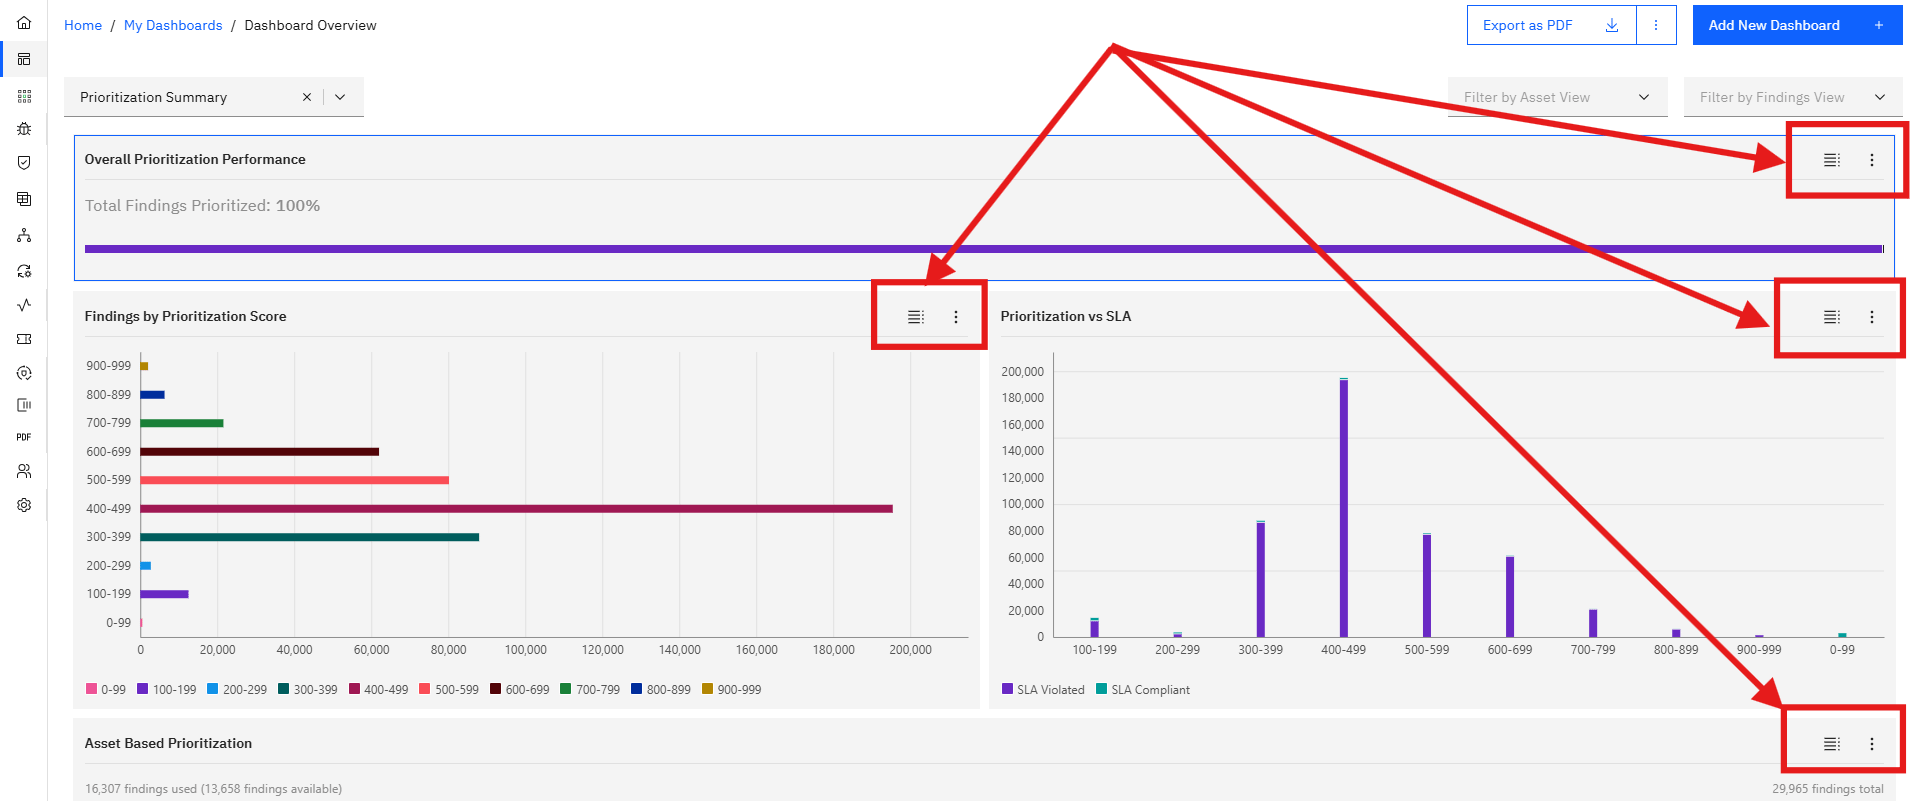Go to Home breadcrumb link
The height and width of the screenshot is (801, 1910).
(x=83, y=25)
